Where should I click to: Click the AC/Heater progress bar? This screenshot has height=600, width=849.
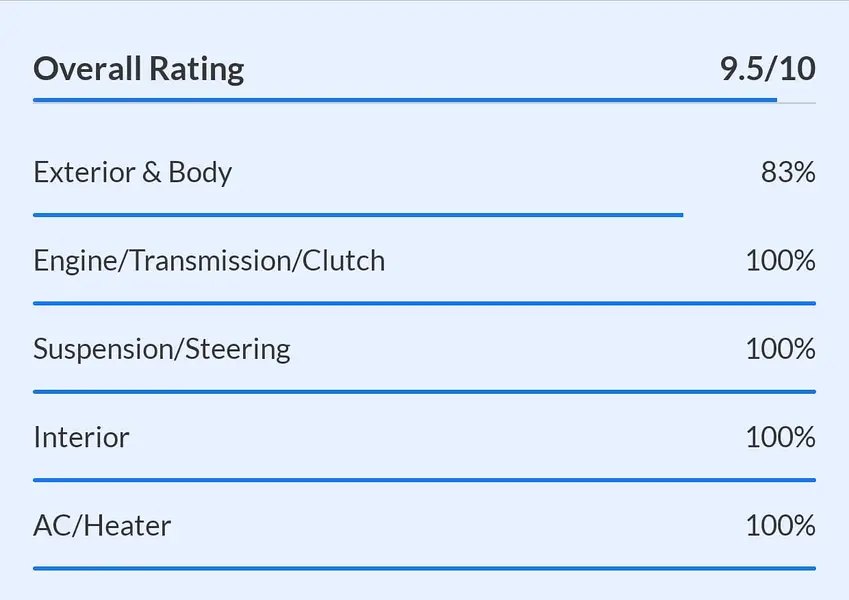424,568
